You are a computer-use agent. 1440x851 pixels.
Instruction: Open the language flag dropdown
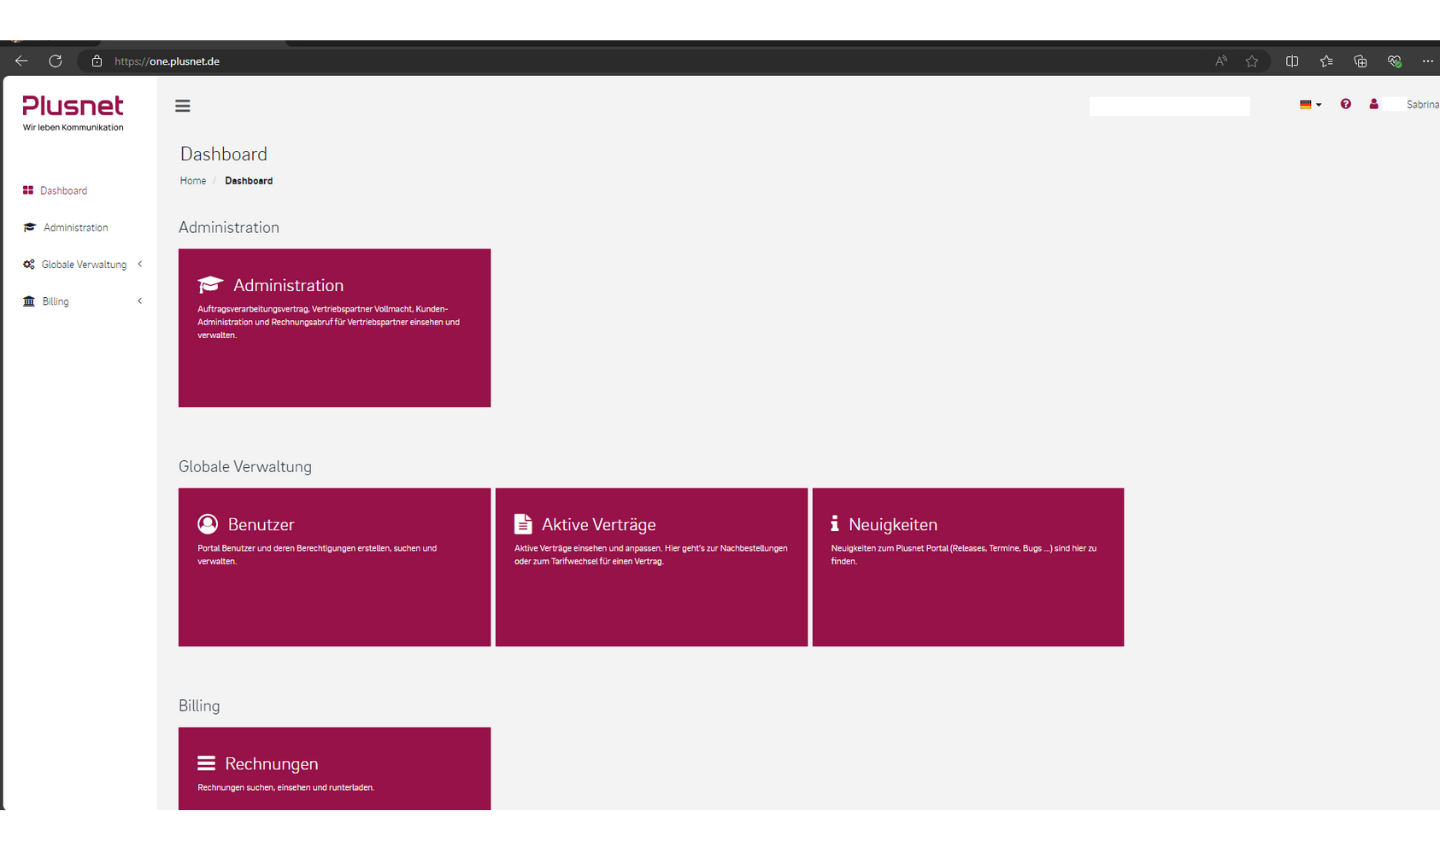(1310, 104)
